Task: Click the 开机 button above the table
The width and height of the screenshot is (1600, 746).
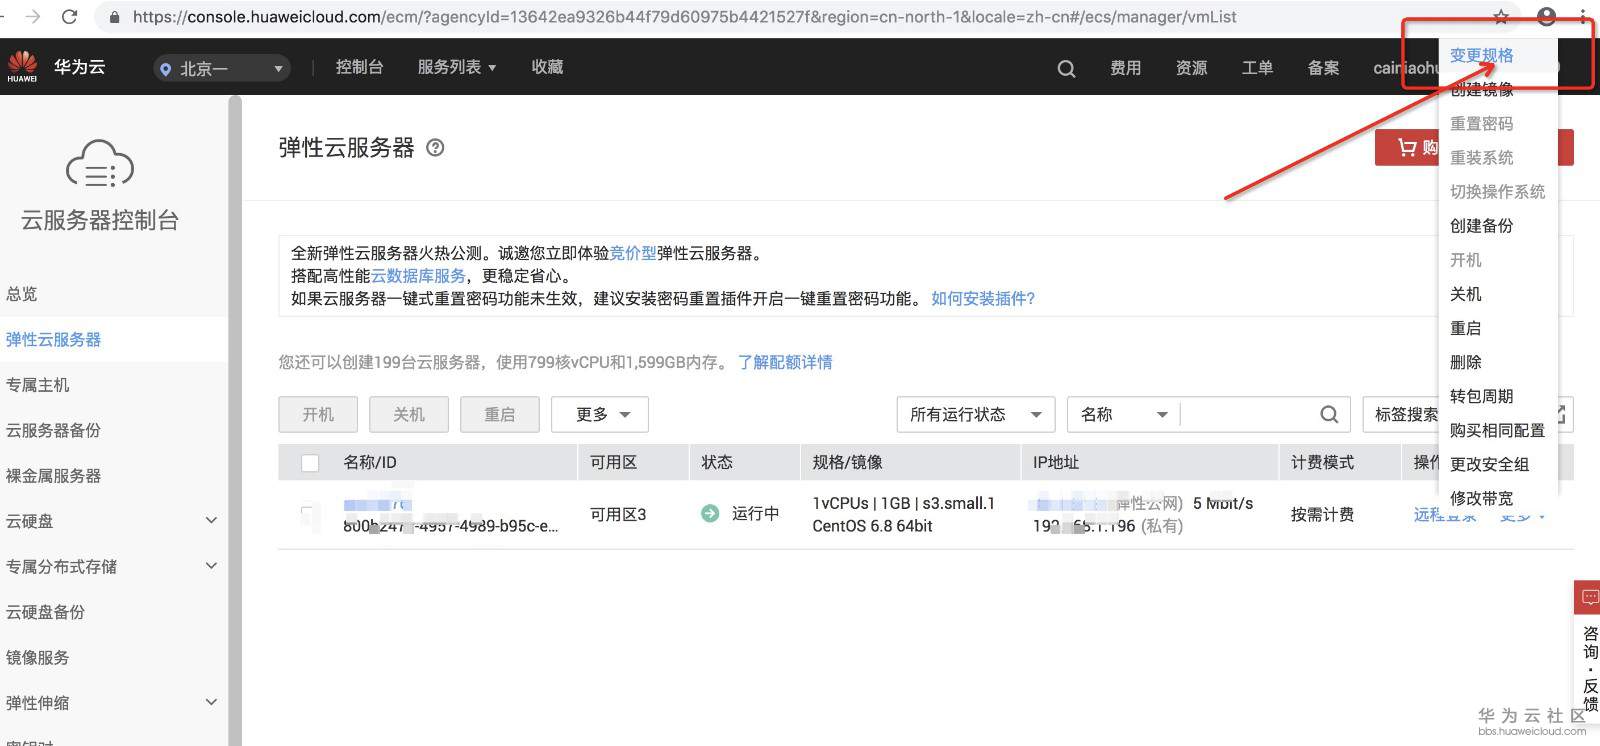Action: 318,414
